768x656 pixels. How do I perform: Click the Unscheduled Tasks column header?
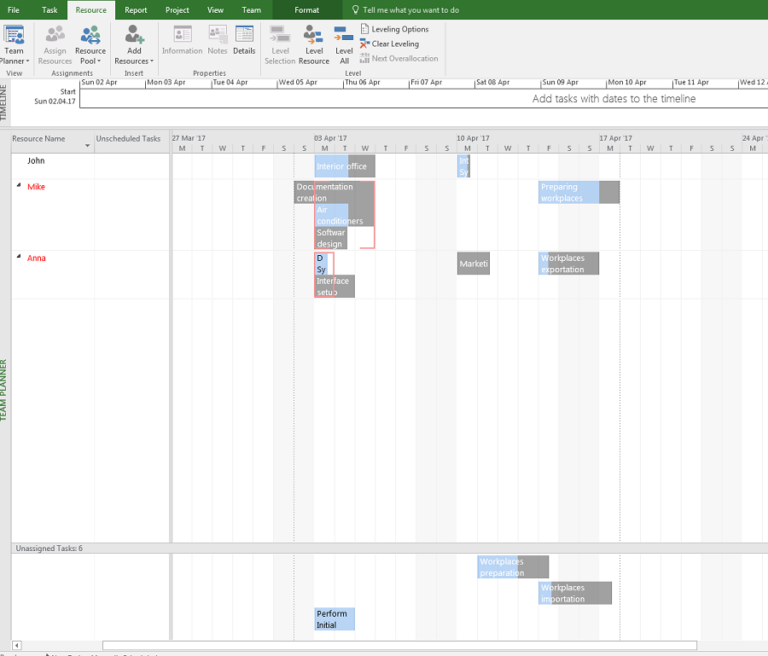click(128, 139)
